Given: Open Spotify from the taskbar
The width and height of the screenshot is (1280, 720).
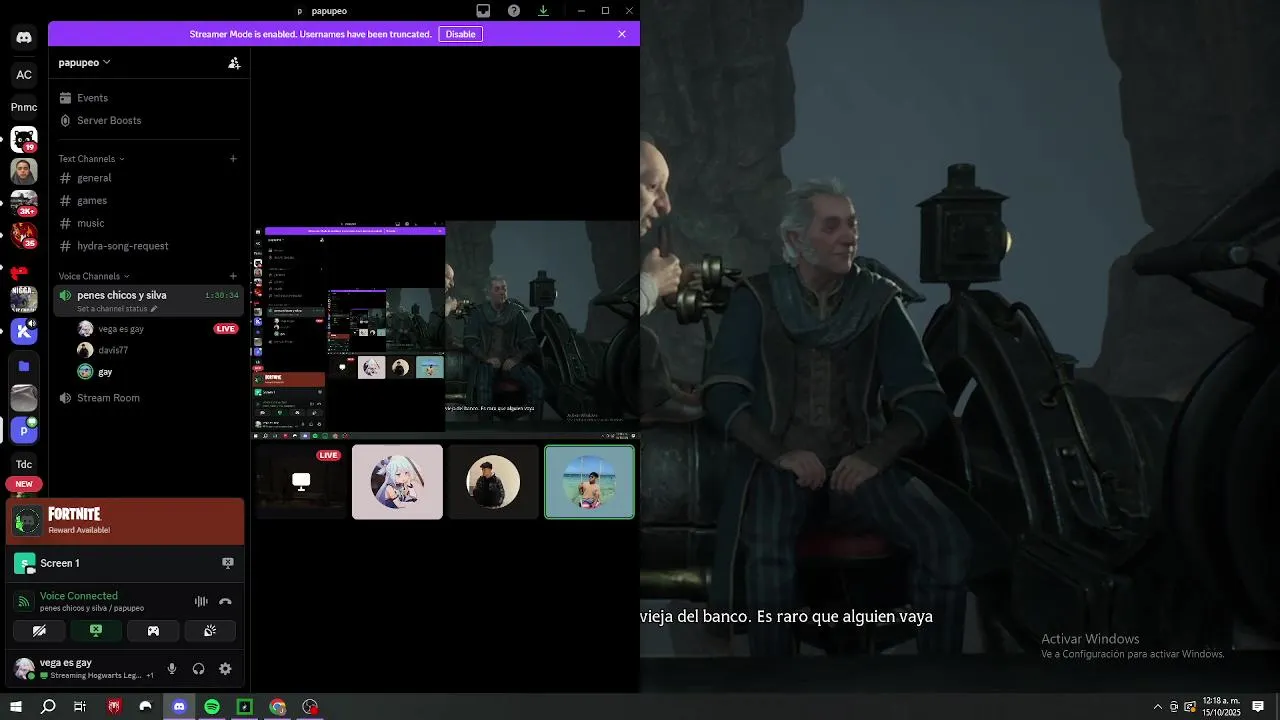Looking at the screenshot, I should (212, 707).
